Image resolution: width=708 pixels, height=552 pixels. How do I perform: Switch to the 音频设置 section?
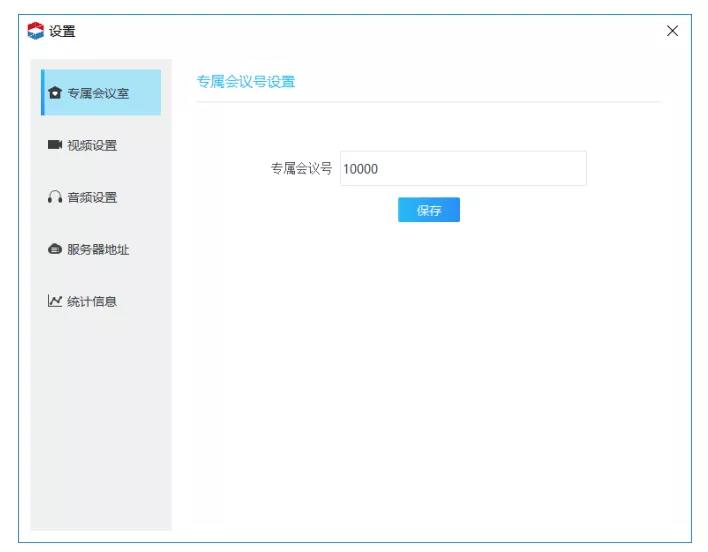pos(92,198)
